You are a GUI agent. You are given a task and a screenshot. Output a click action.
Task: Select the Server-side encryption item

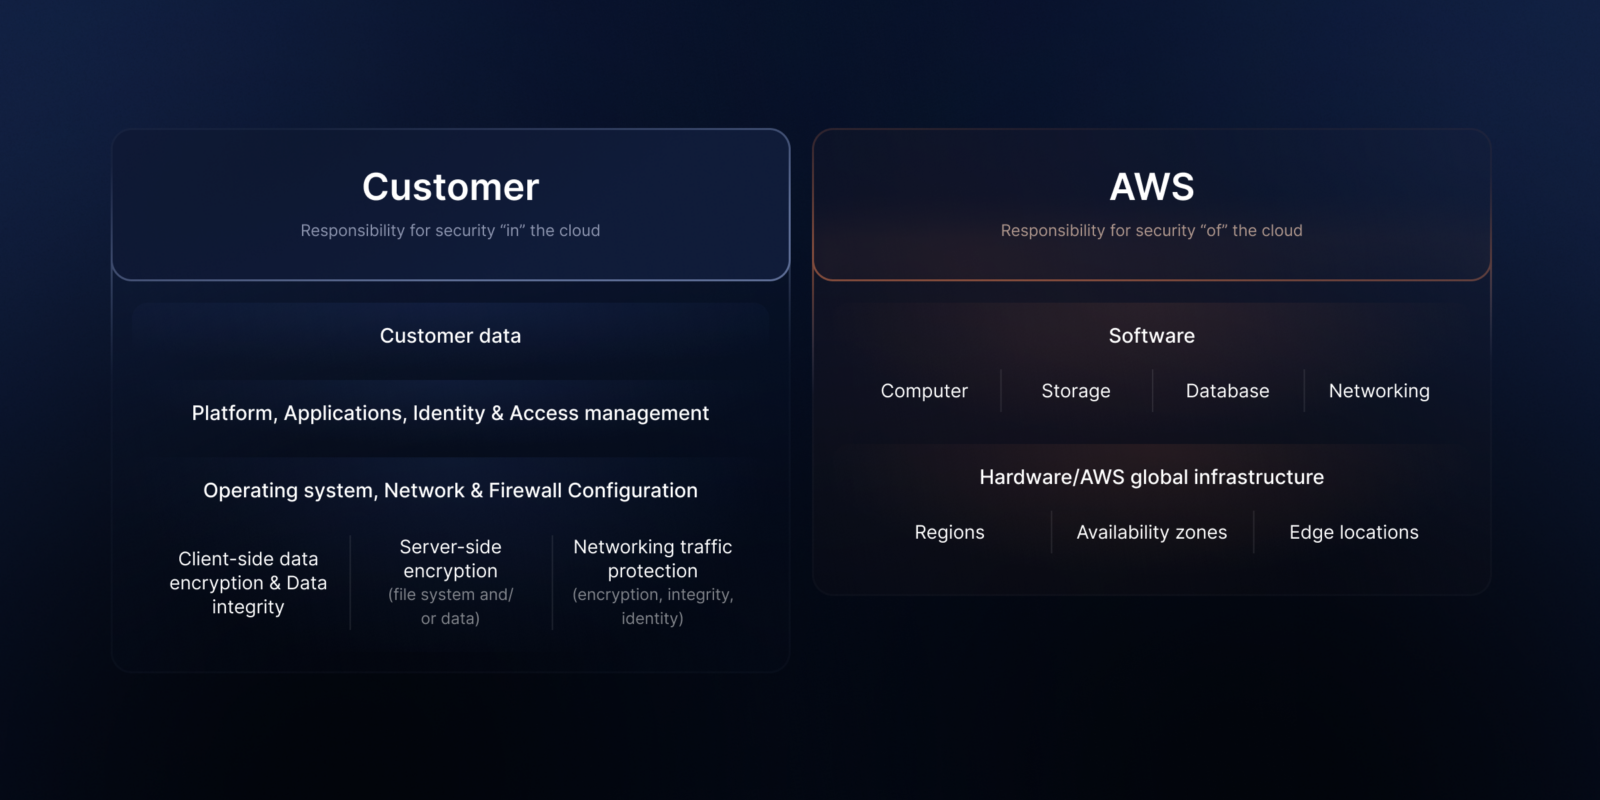click(450, 582)
